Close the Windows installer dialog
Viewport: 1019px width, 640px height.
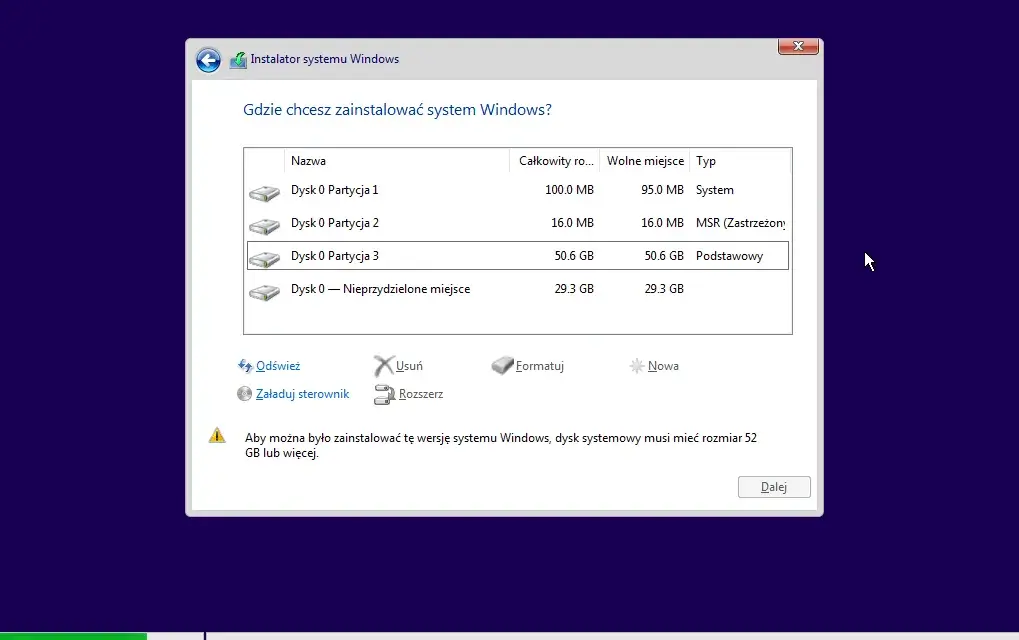(x=798, y=46)
